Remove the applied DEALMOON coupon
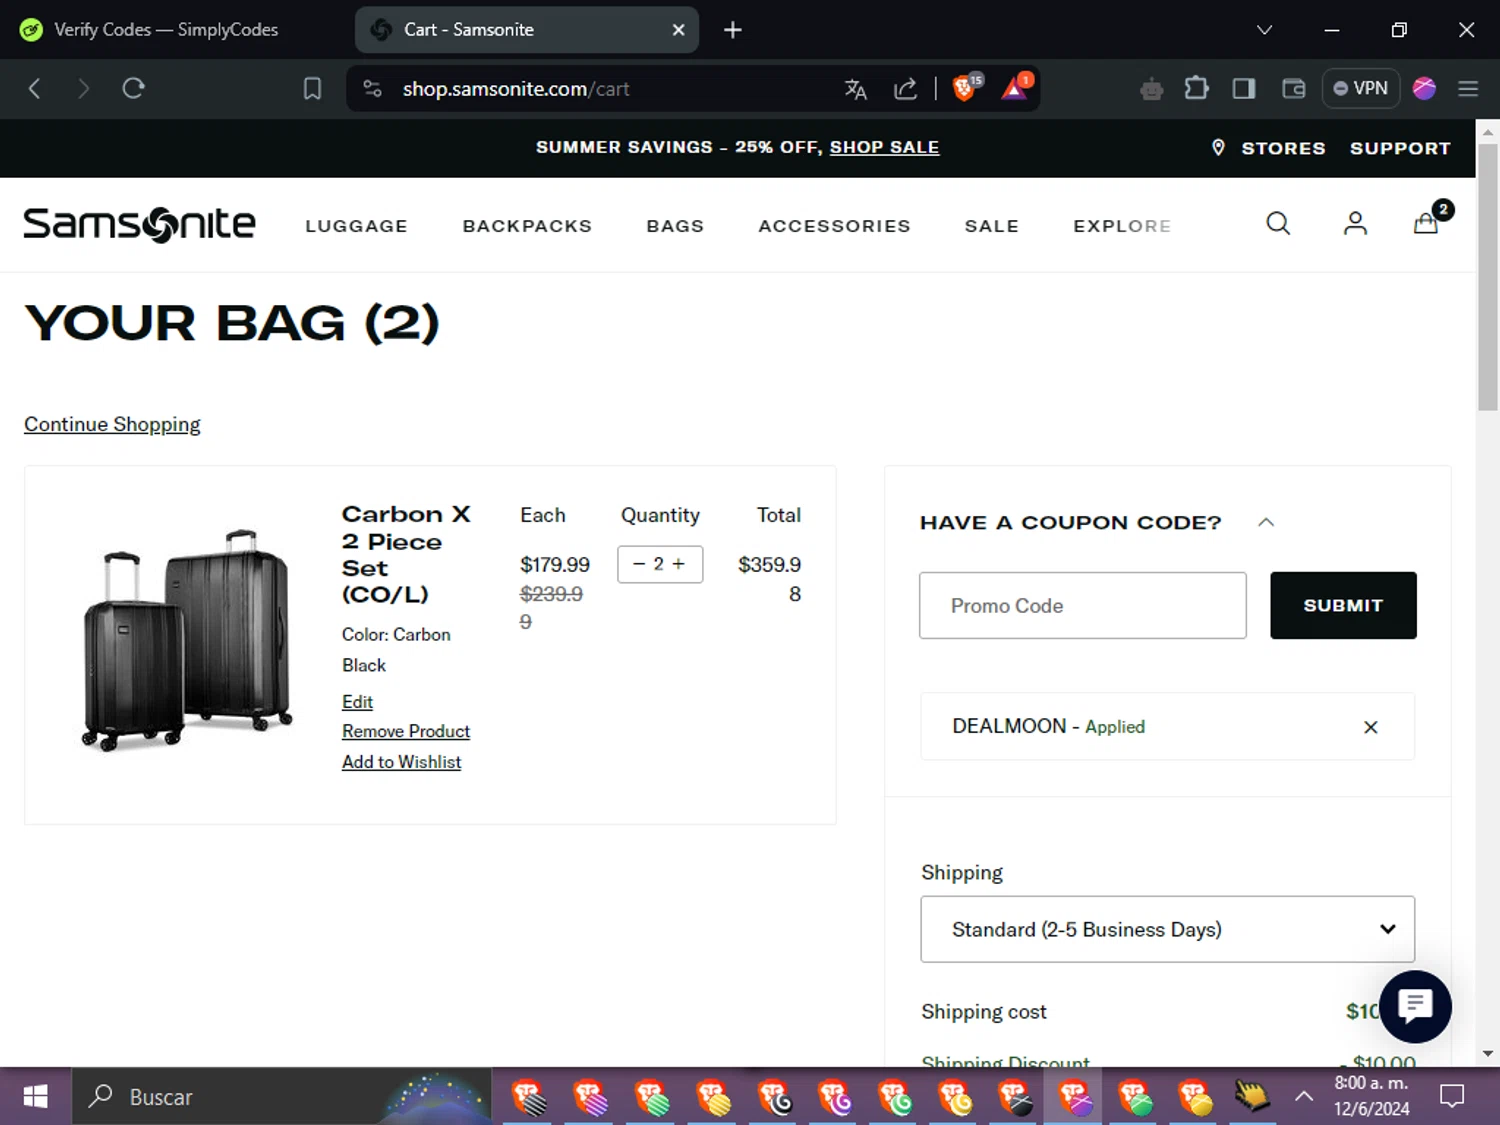 tap(1370, 727)
